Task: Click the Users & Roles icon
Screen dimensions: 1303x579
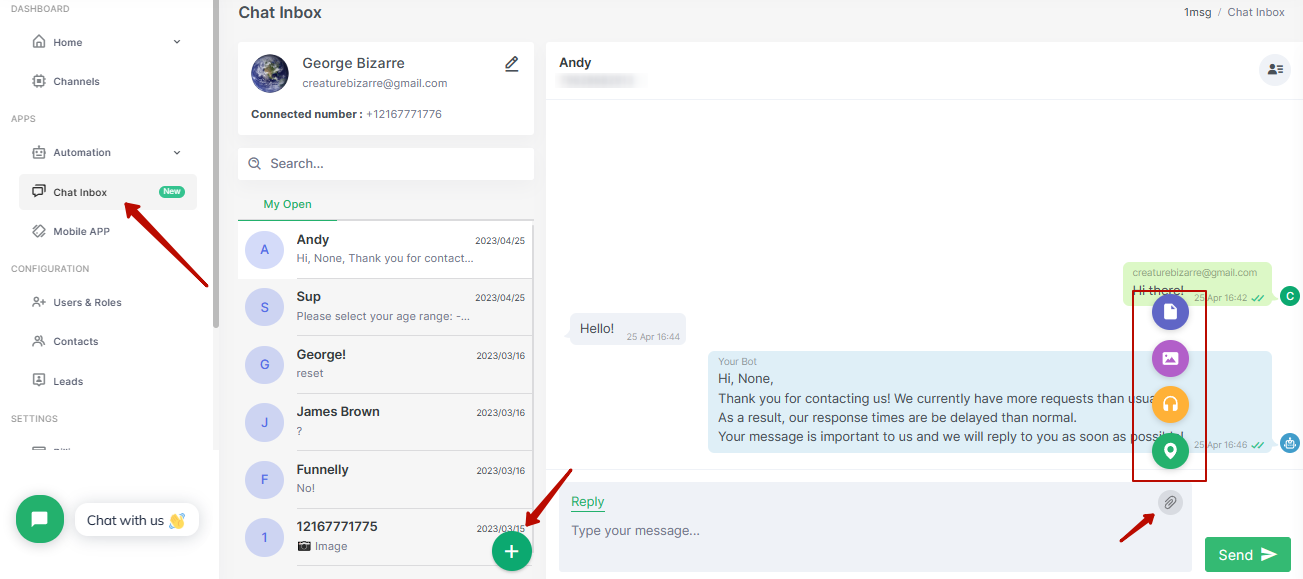Action: 39,302
